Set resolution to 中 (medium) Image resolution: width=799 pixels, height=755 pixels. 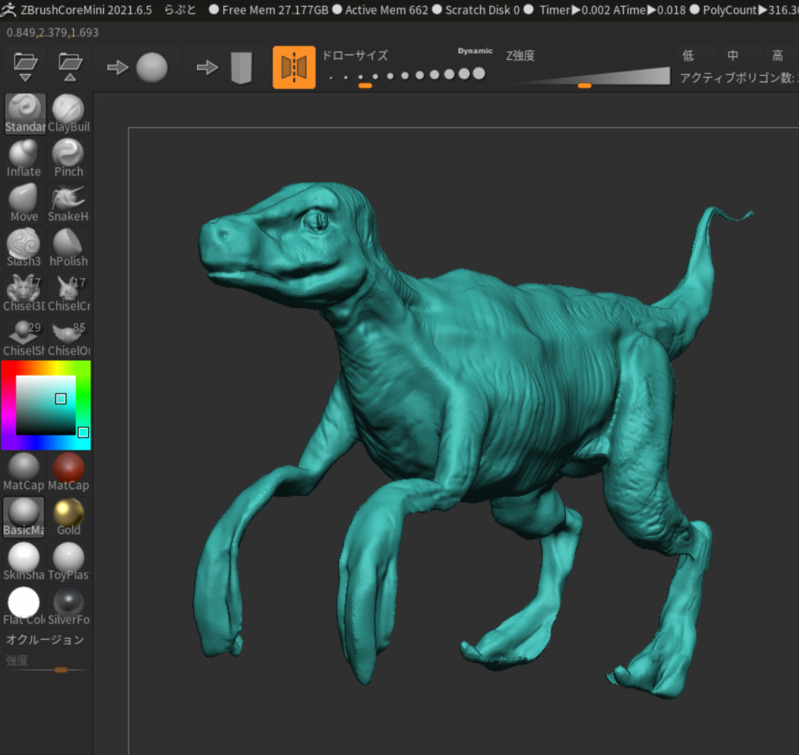click(x=733, y=56)
